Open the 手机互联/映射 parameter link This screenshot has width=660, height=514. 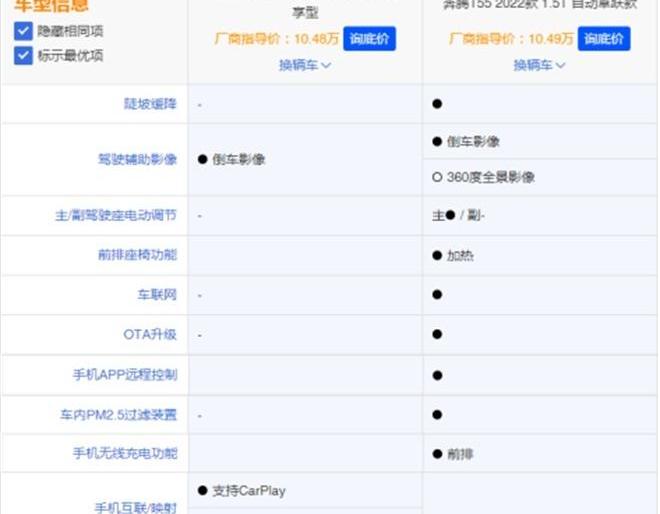[x=136, y=508]
